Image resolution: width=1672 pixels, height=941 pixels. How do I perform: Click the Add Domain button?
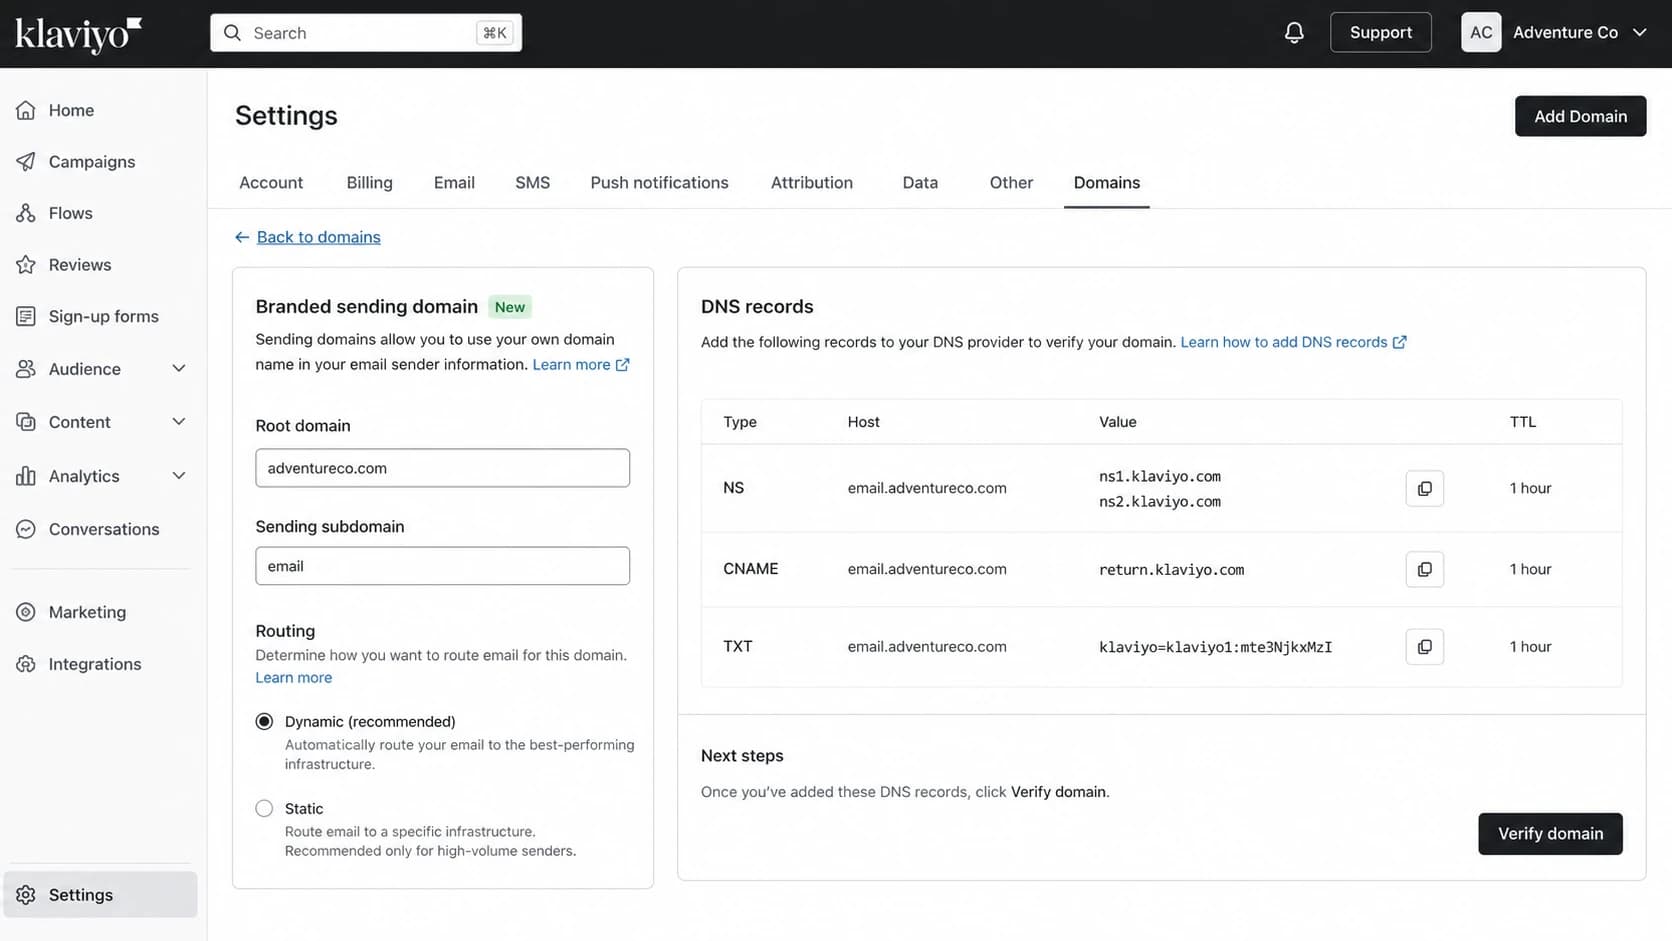[x=1580, y=116]
